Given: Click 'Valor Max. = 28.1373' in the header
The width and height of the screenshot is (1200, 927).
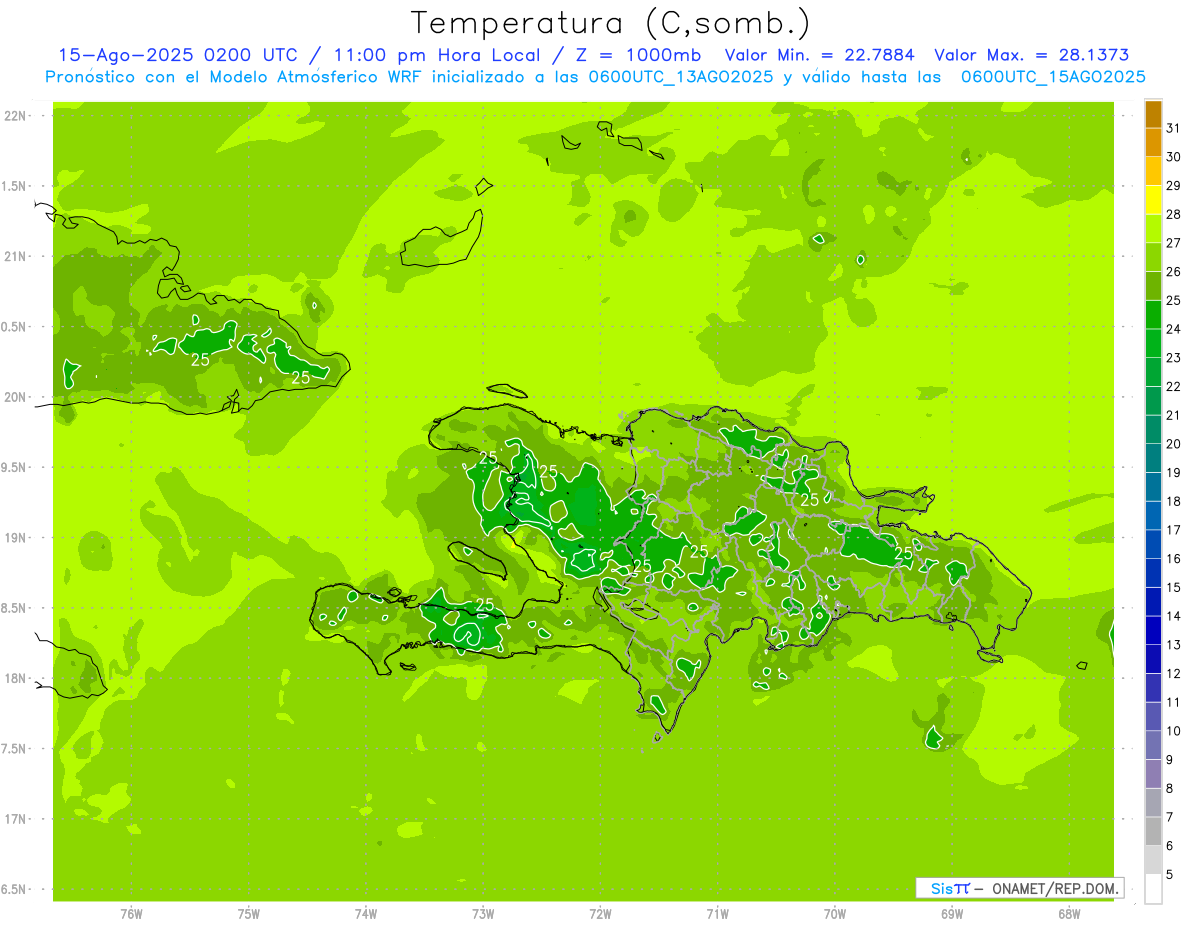Looking at the screenshot, I should click(1032, 55).
